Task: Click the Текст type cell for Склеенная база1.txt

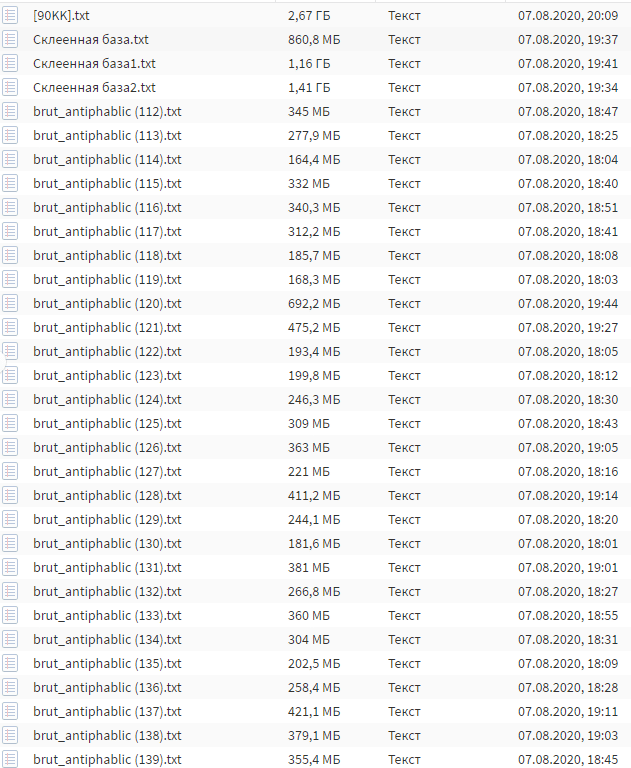Action: pos(404,63)
